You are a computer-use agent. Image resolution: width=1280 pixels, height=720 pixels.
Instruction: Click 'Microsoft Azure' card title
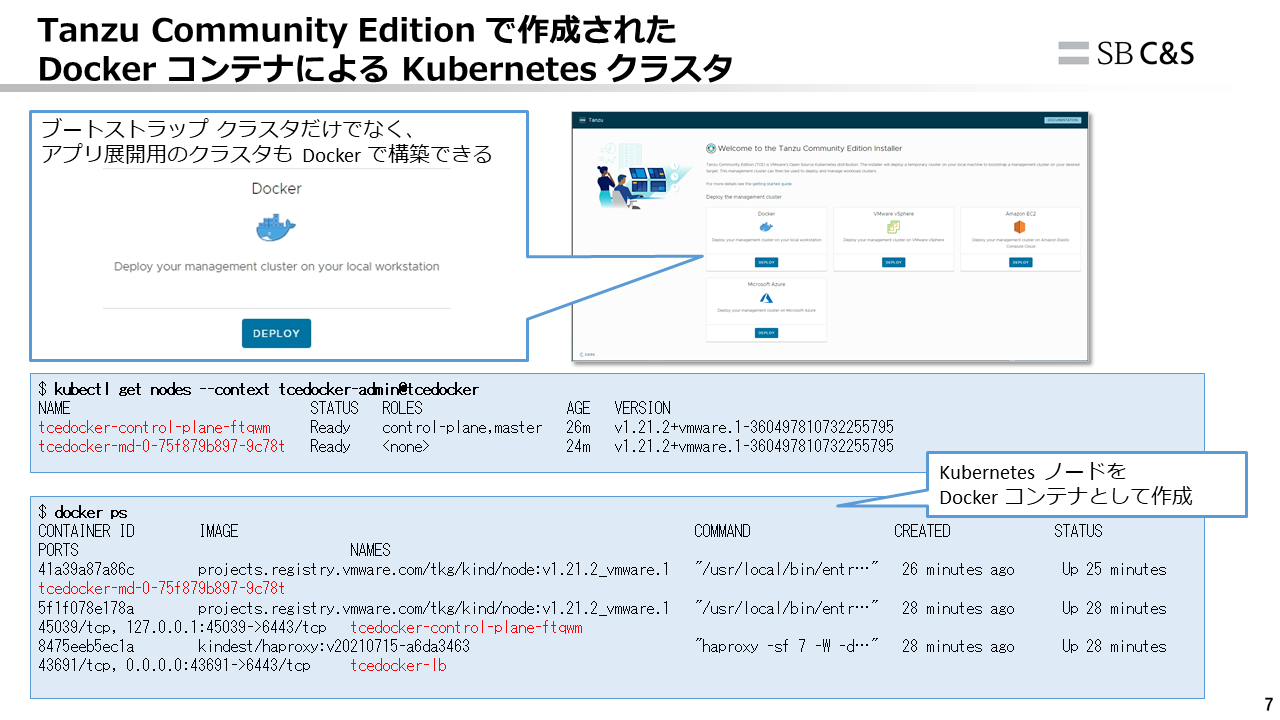click(766, 285)
